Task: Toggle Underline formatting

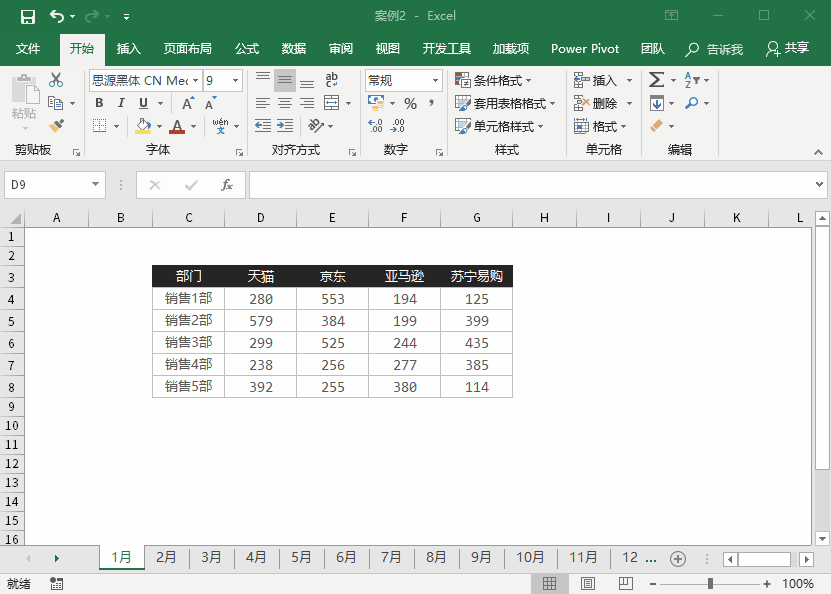Action: pyautogui.click(x=143, y=103)
